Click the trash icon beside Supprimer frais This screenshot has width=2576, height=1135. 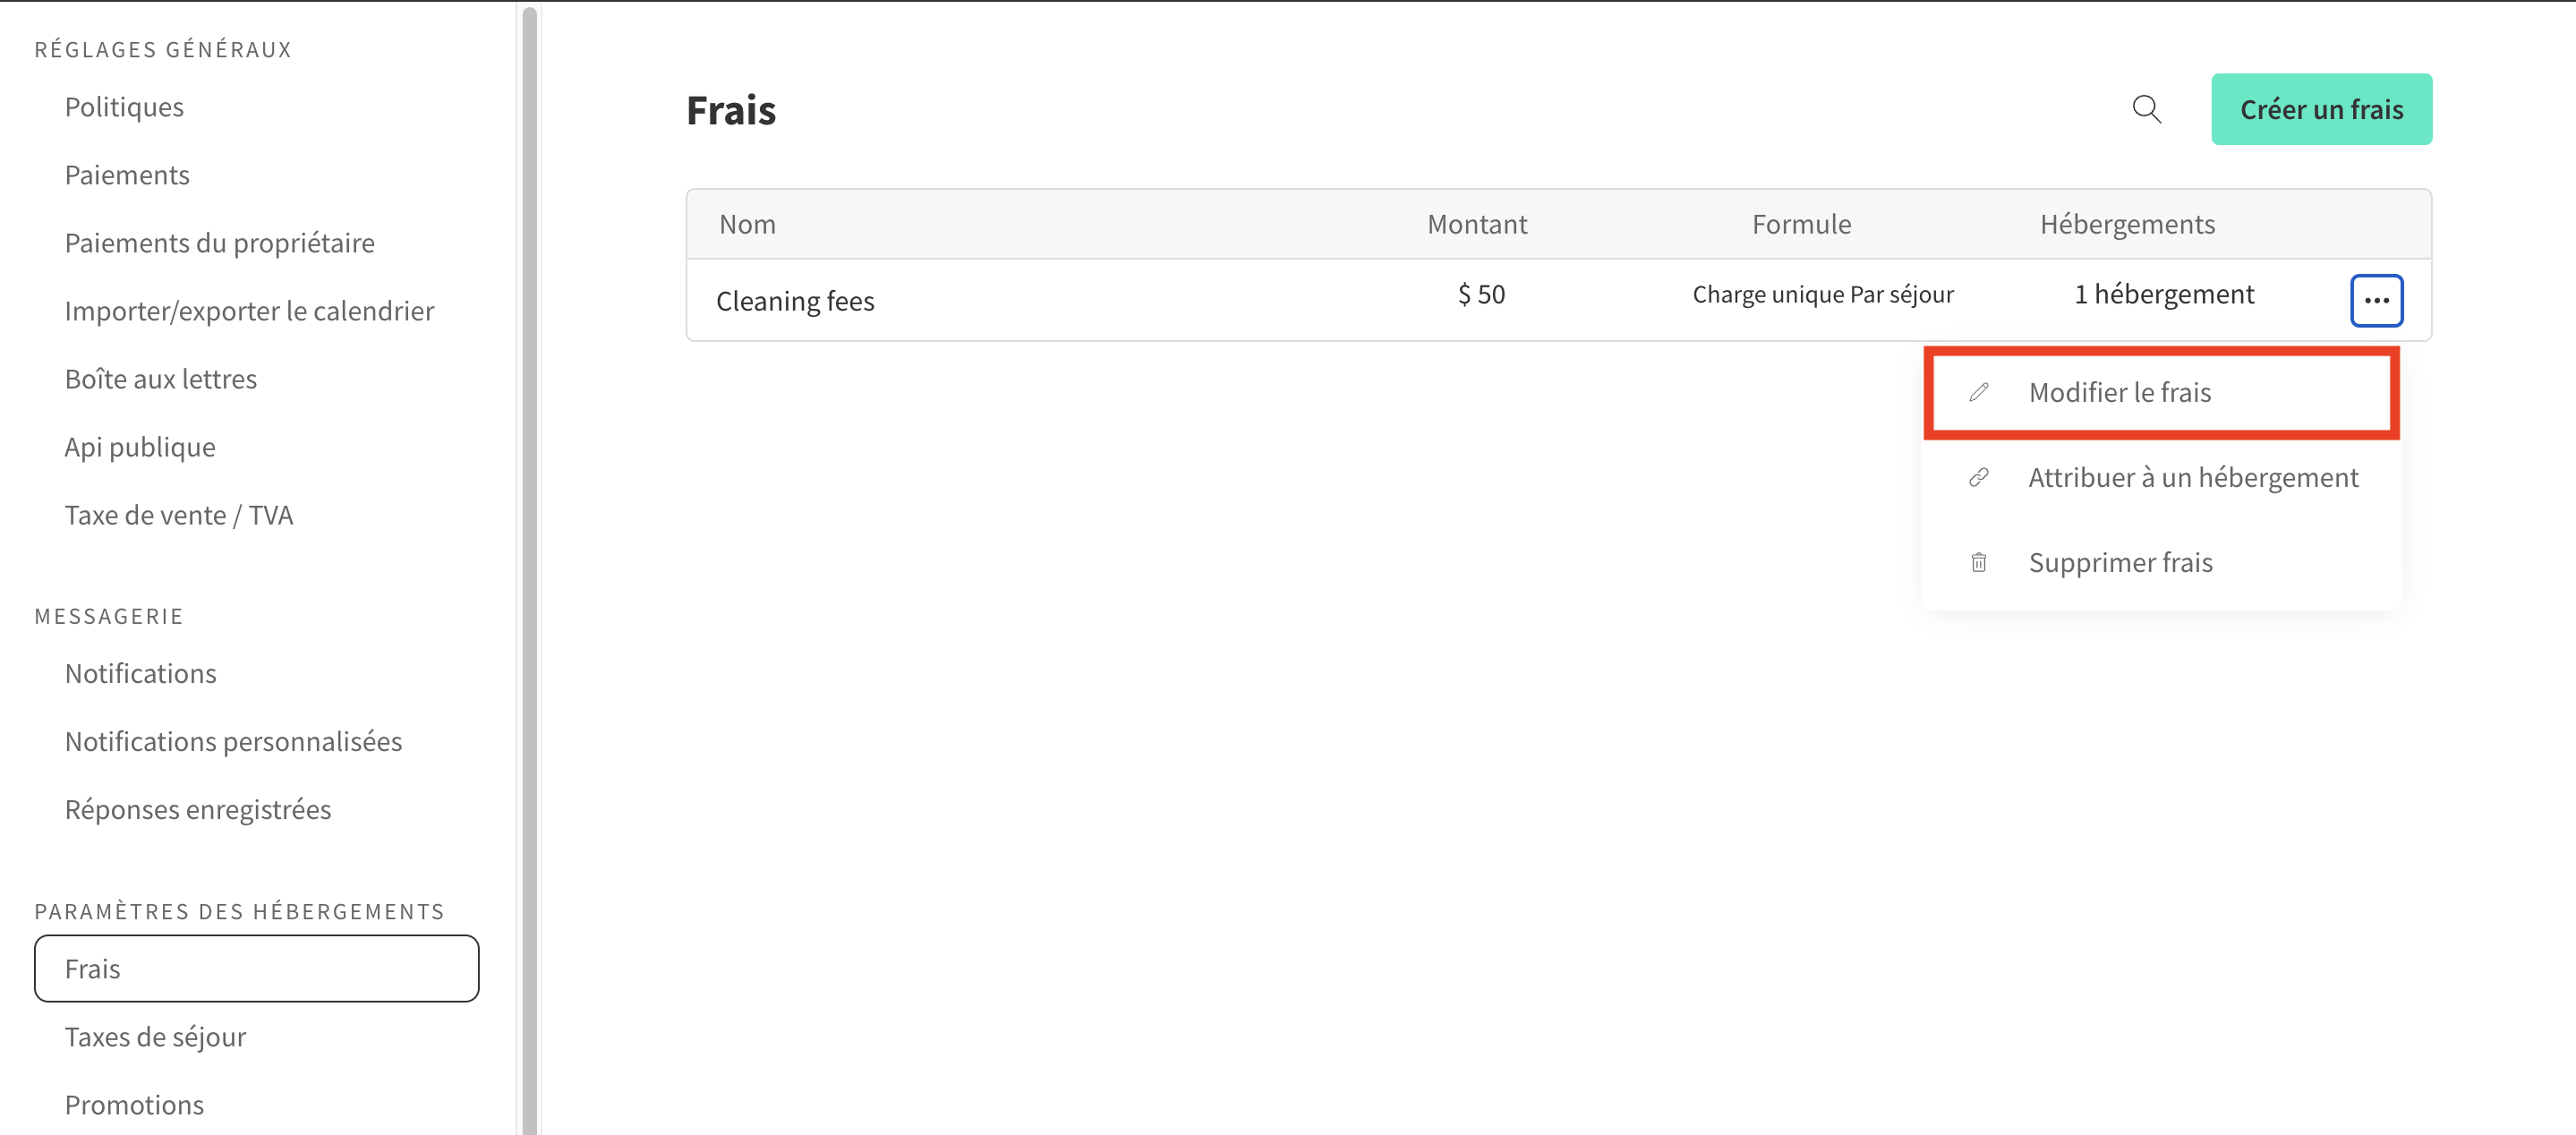(x=1979, y=562)
